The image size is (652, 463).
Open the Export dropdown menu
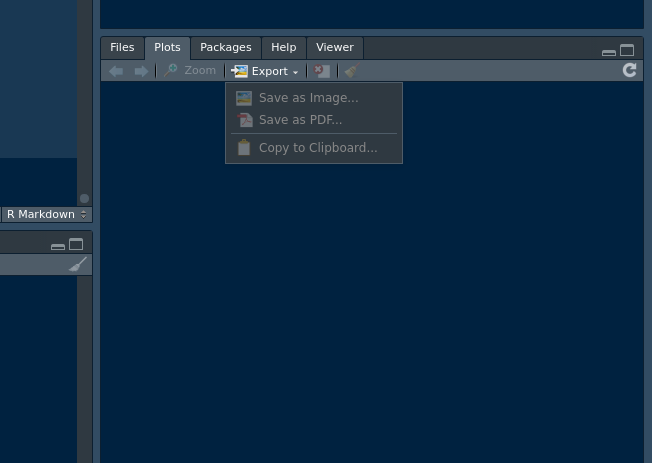click(x=265, y=71)
